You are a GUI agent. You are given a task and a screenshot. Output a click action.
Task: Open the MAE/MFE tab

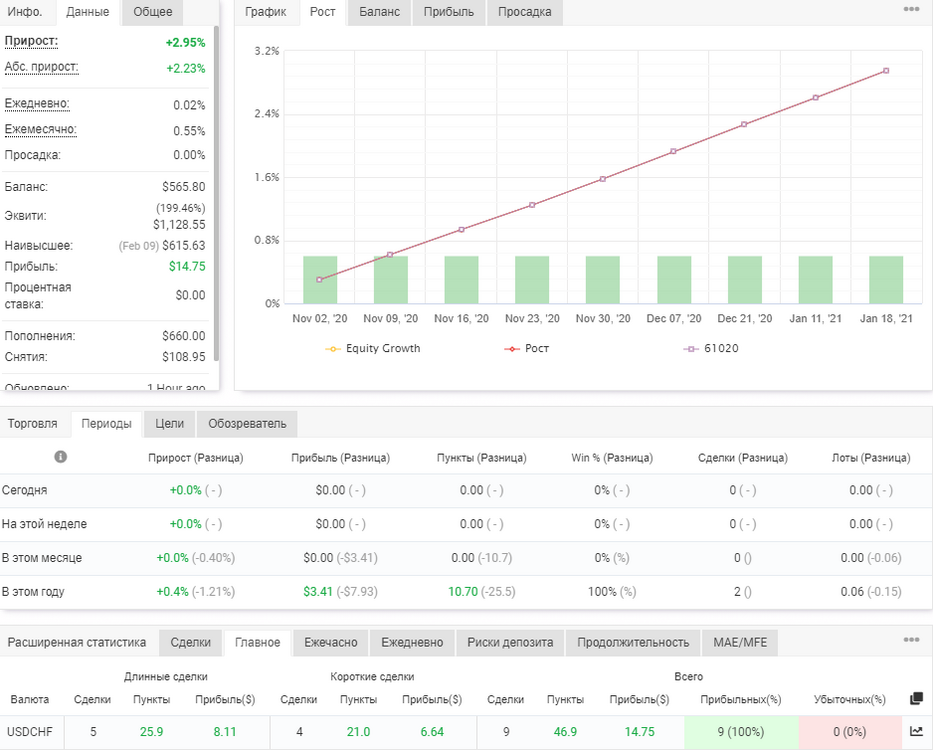point(740,643)
